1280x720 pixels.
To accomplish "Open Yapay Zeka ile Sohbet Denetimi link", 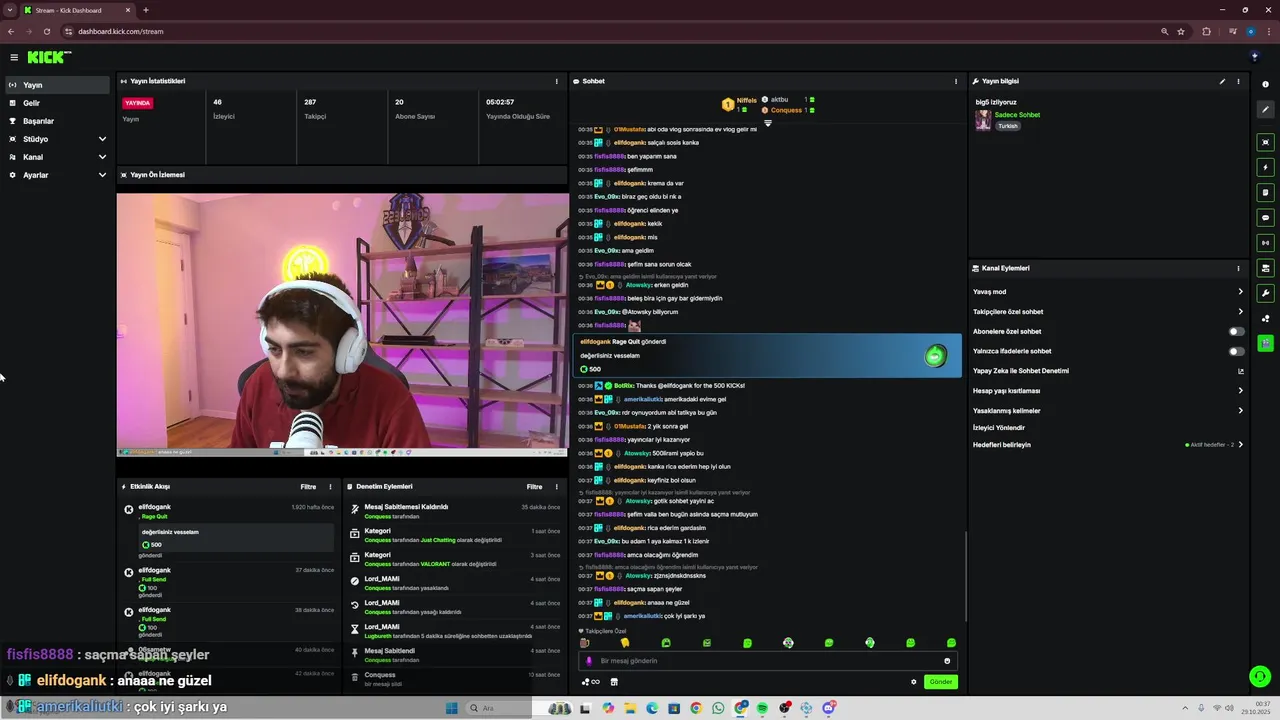I will [x=1108, y=371].
